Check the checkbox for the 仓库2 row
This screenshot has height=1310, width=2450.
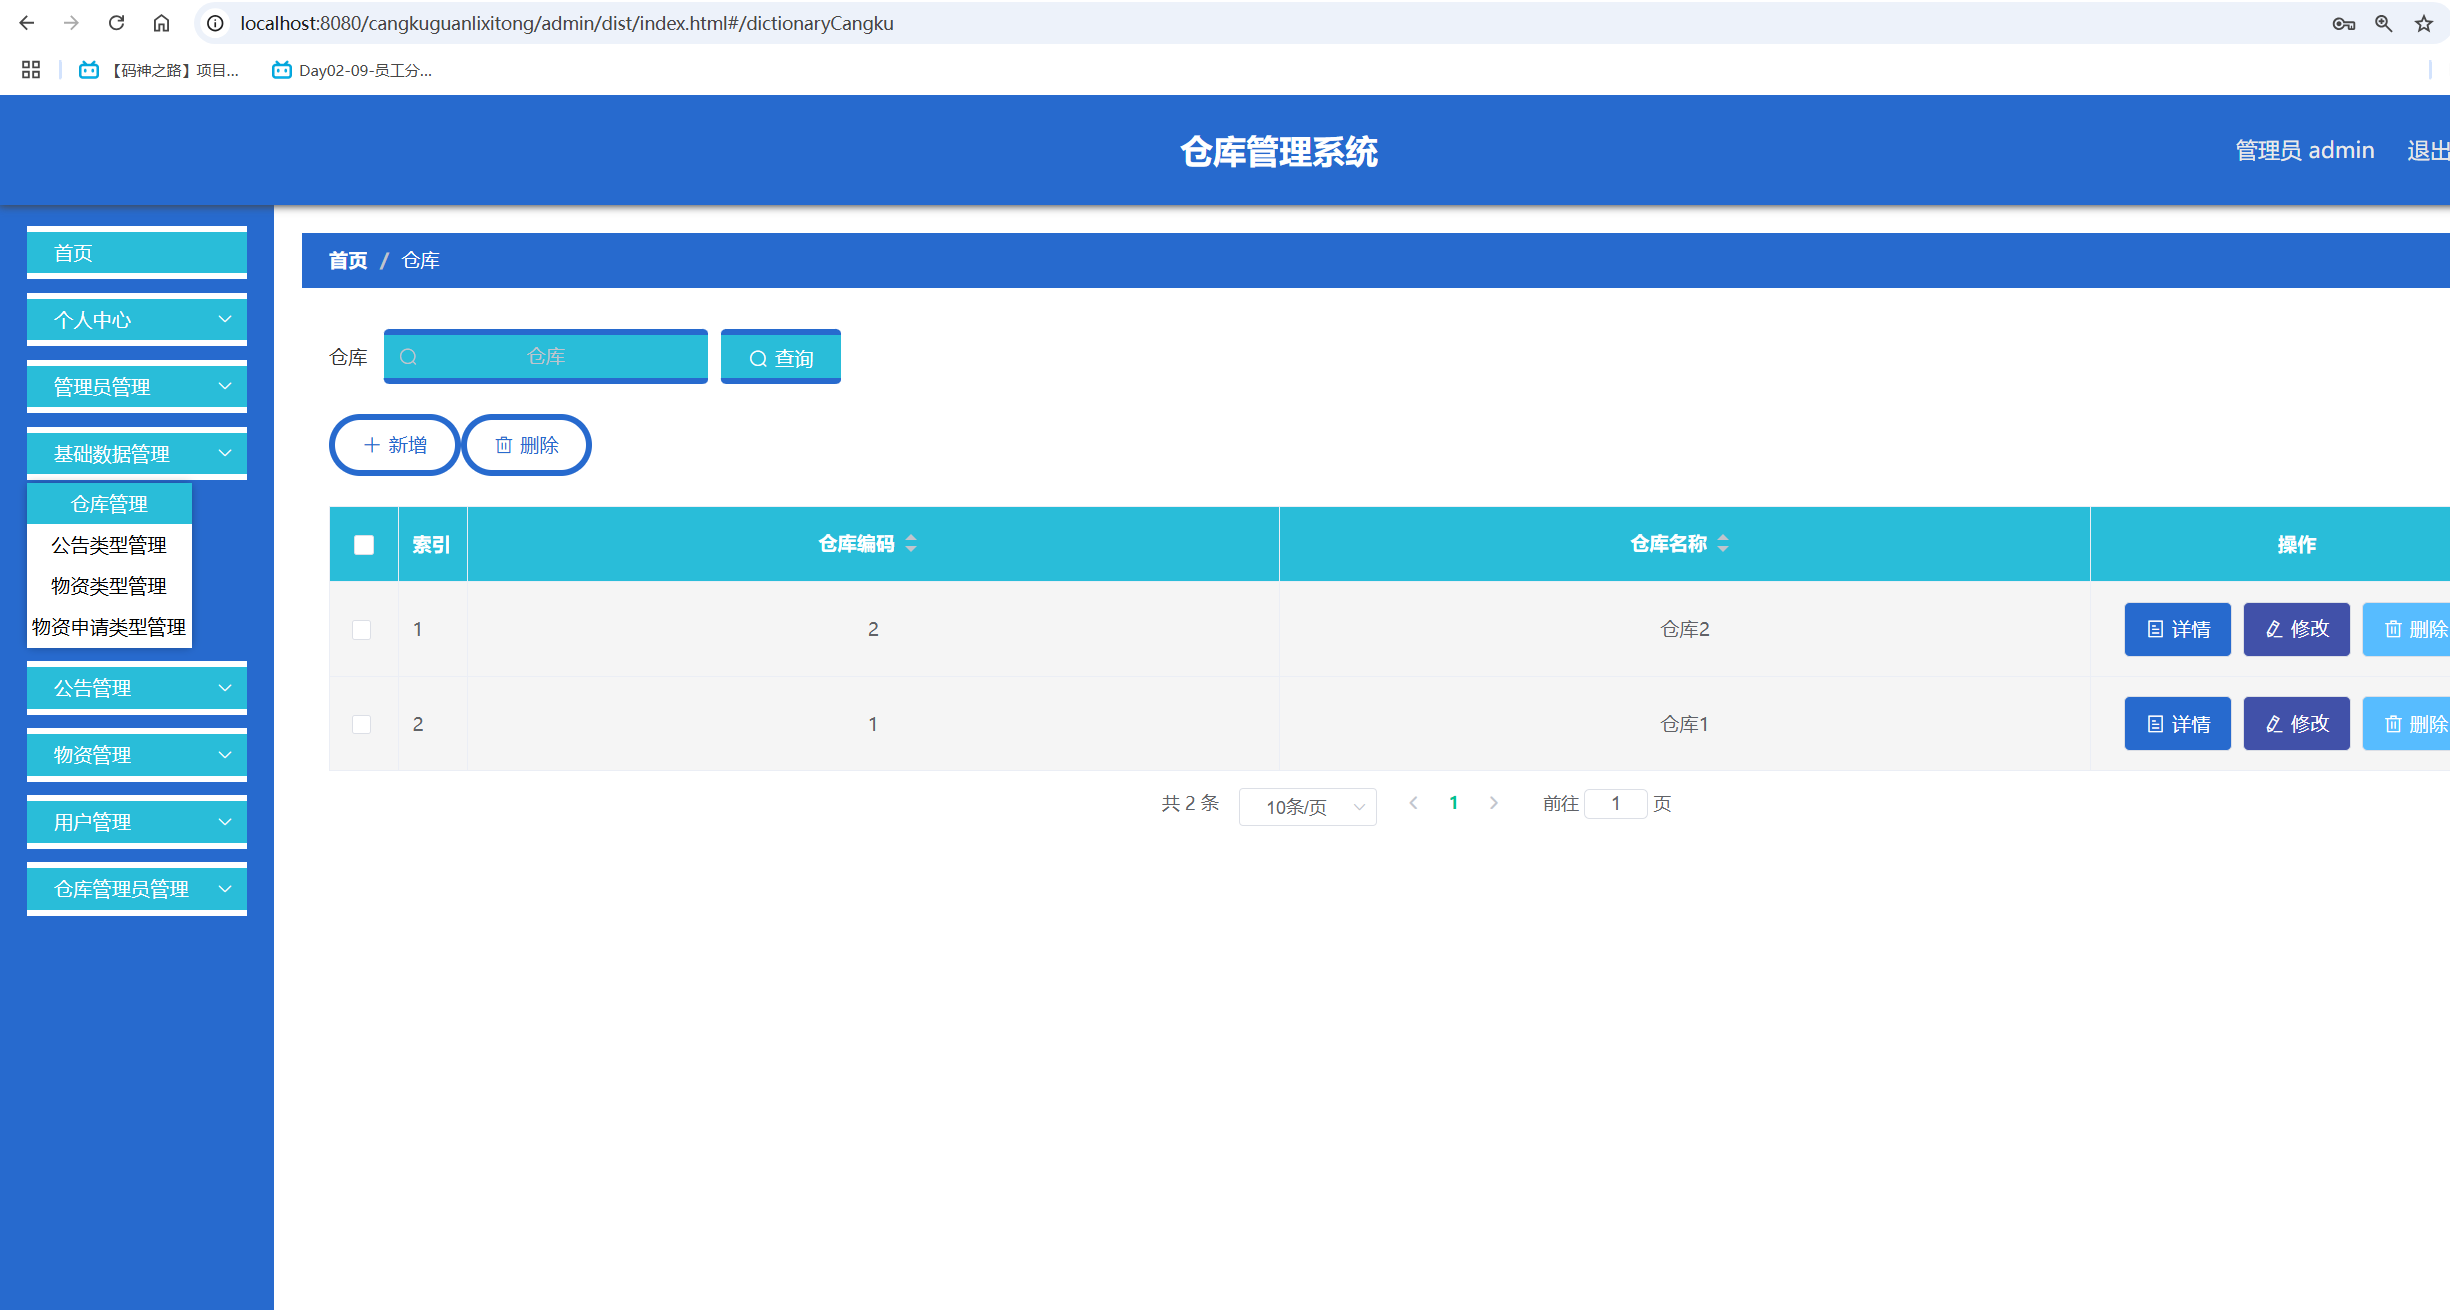pyautogui.click(x=363, y=629)
